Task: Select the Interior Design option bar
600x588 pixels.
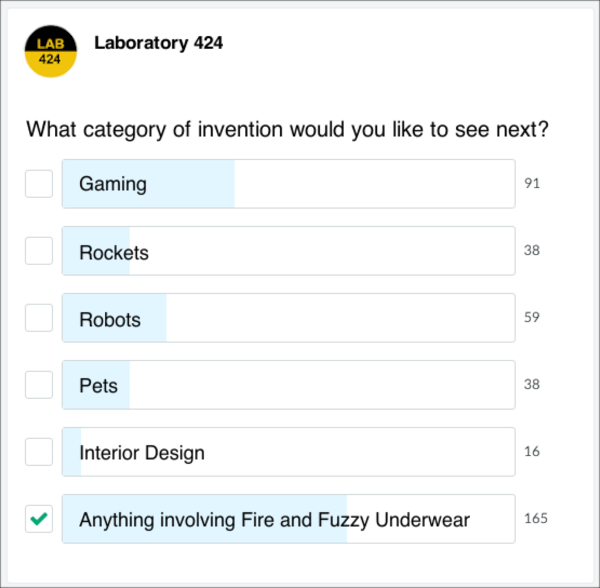Action: pos(288,452)
